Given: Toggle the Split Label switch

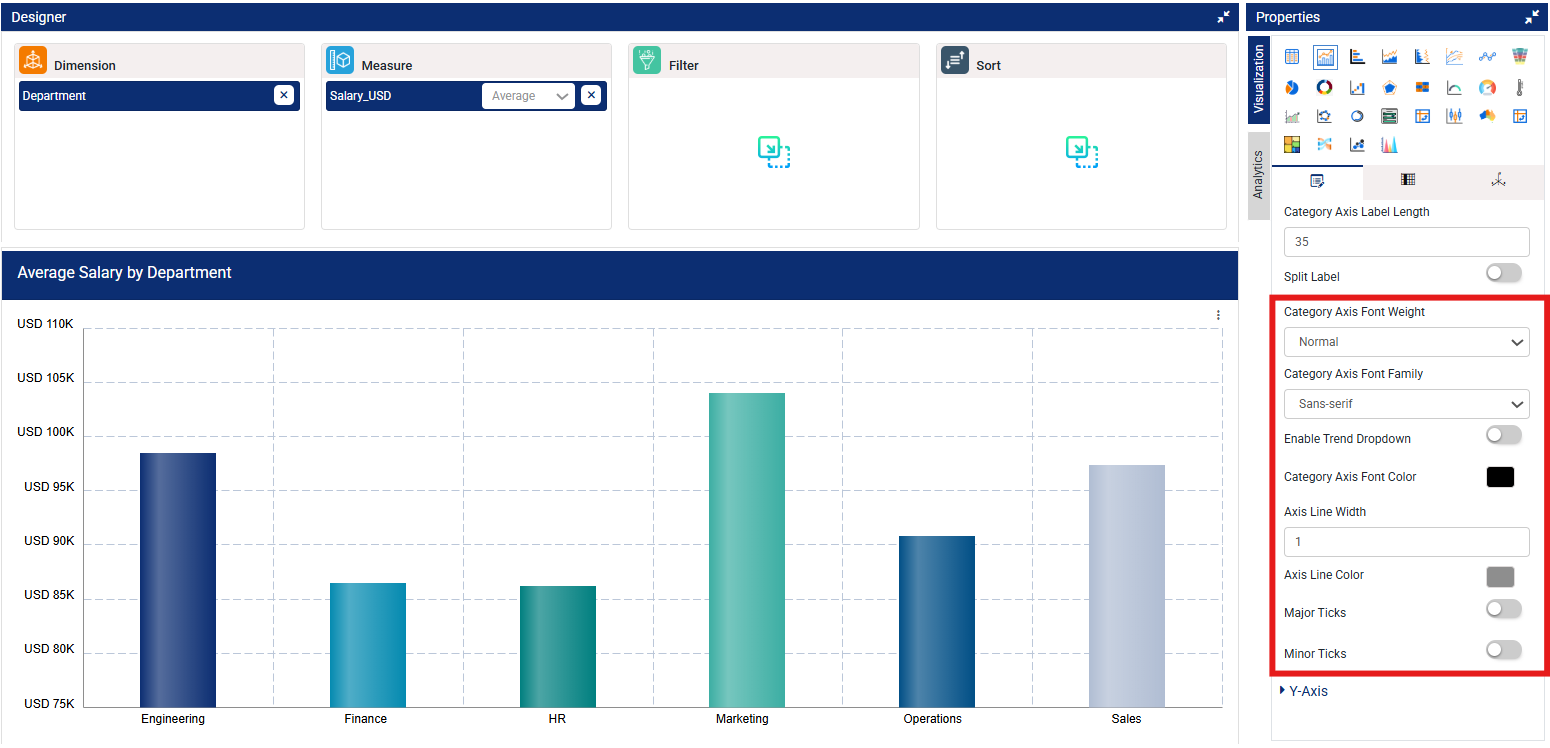Looking at the screenshot, I should [1503, 273].
